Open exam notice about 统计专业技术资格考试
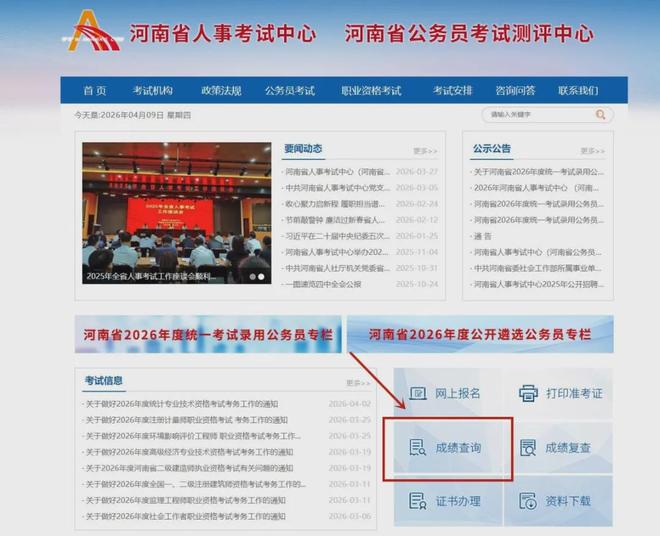Image resolution: width=660 pixels, height=536 pixels. (182, 404)
